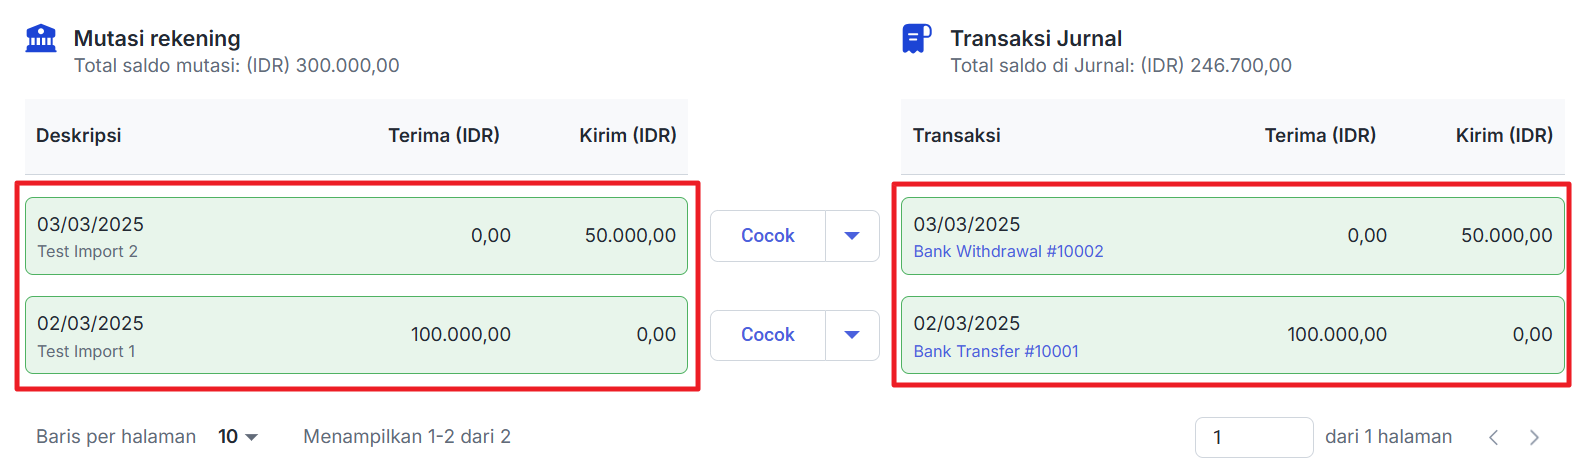The height and width of the screenshot is (472, 1589).
Task: Open Bank Transfer #10001 link
Action: pyautogui.click(x=996, y=352)
